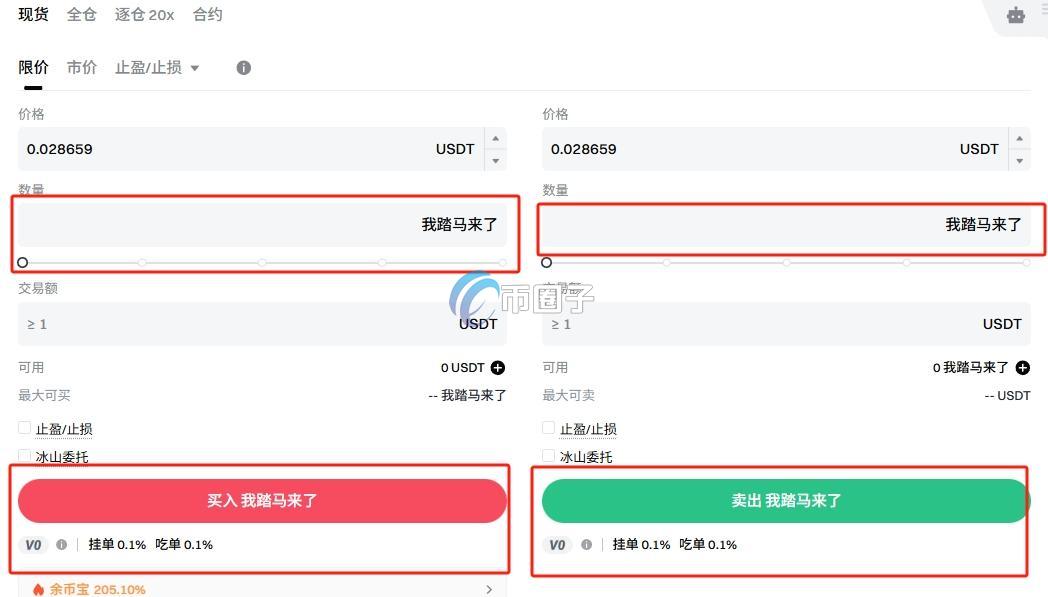Click the info icon next to sell-side V0 badge
This screenshot has height=597, width=1048.
[x=586, y=545]
